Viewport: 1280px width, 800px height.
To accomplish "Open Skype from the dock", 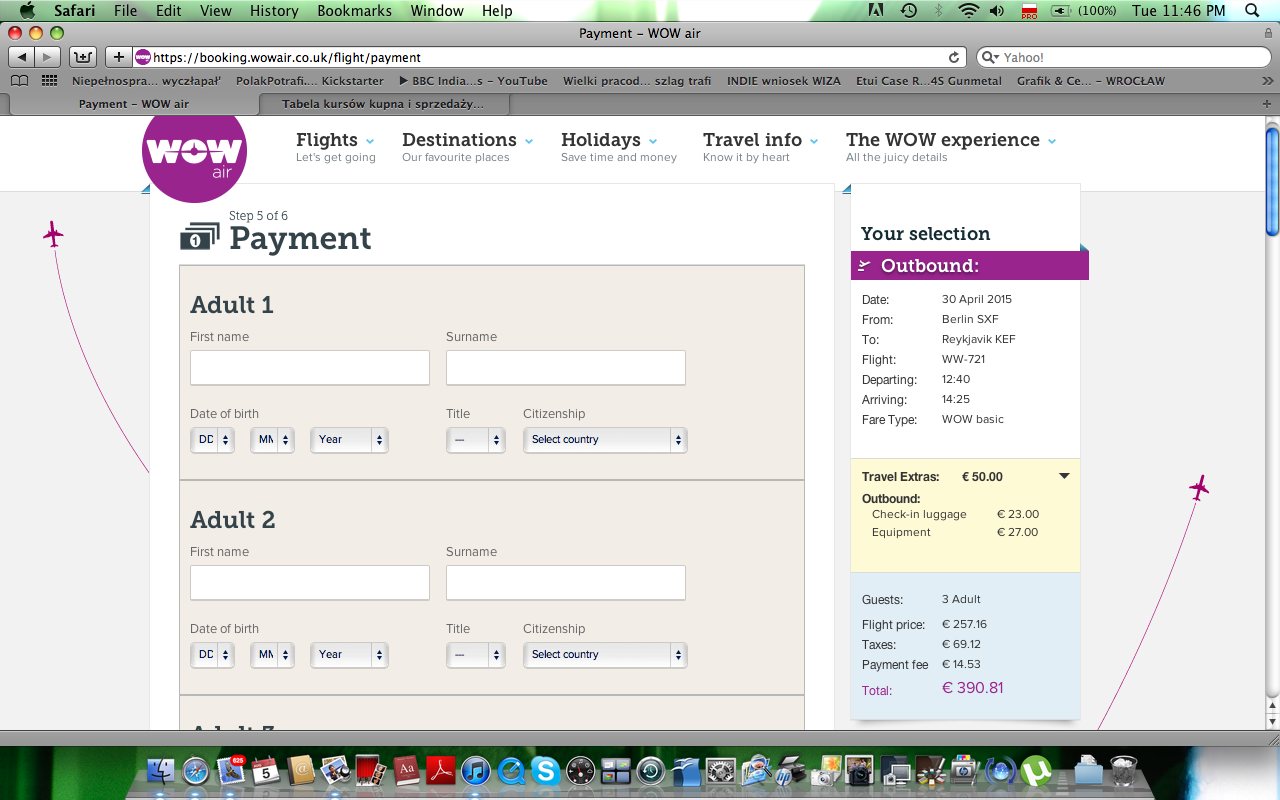I will [545, 771].
